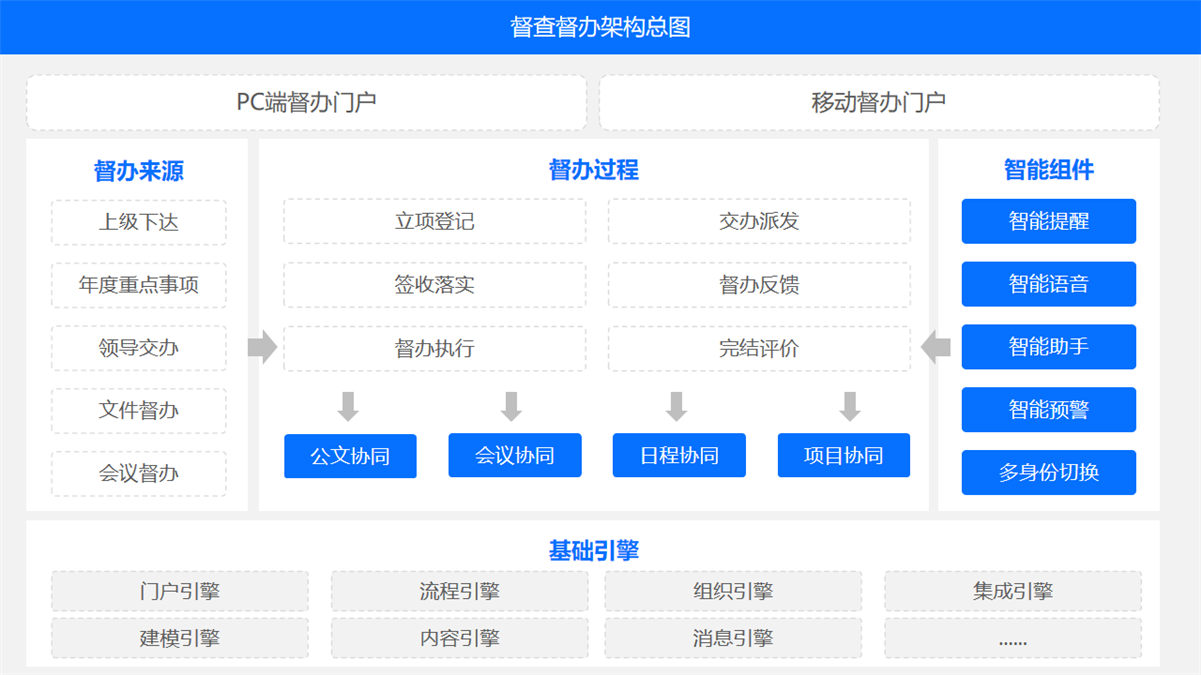This screenshot has height=675, width=1201.
Task: Select the 智能语音 button
Action: pos(1048,284)
